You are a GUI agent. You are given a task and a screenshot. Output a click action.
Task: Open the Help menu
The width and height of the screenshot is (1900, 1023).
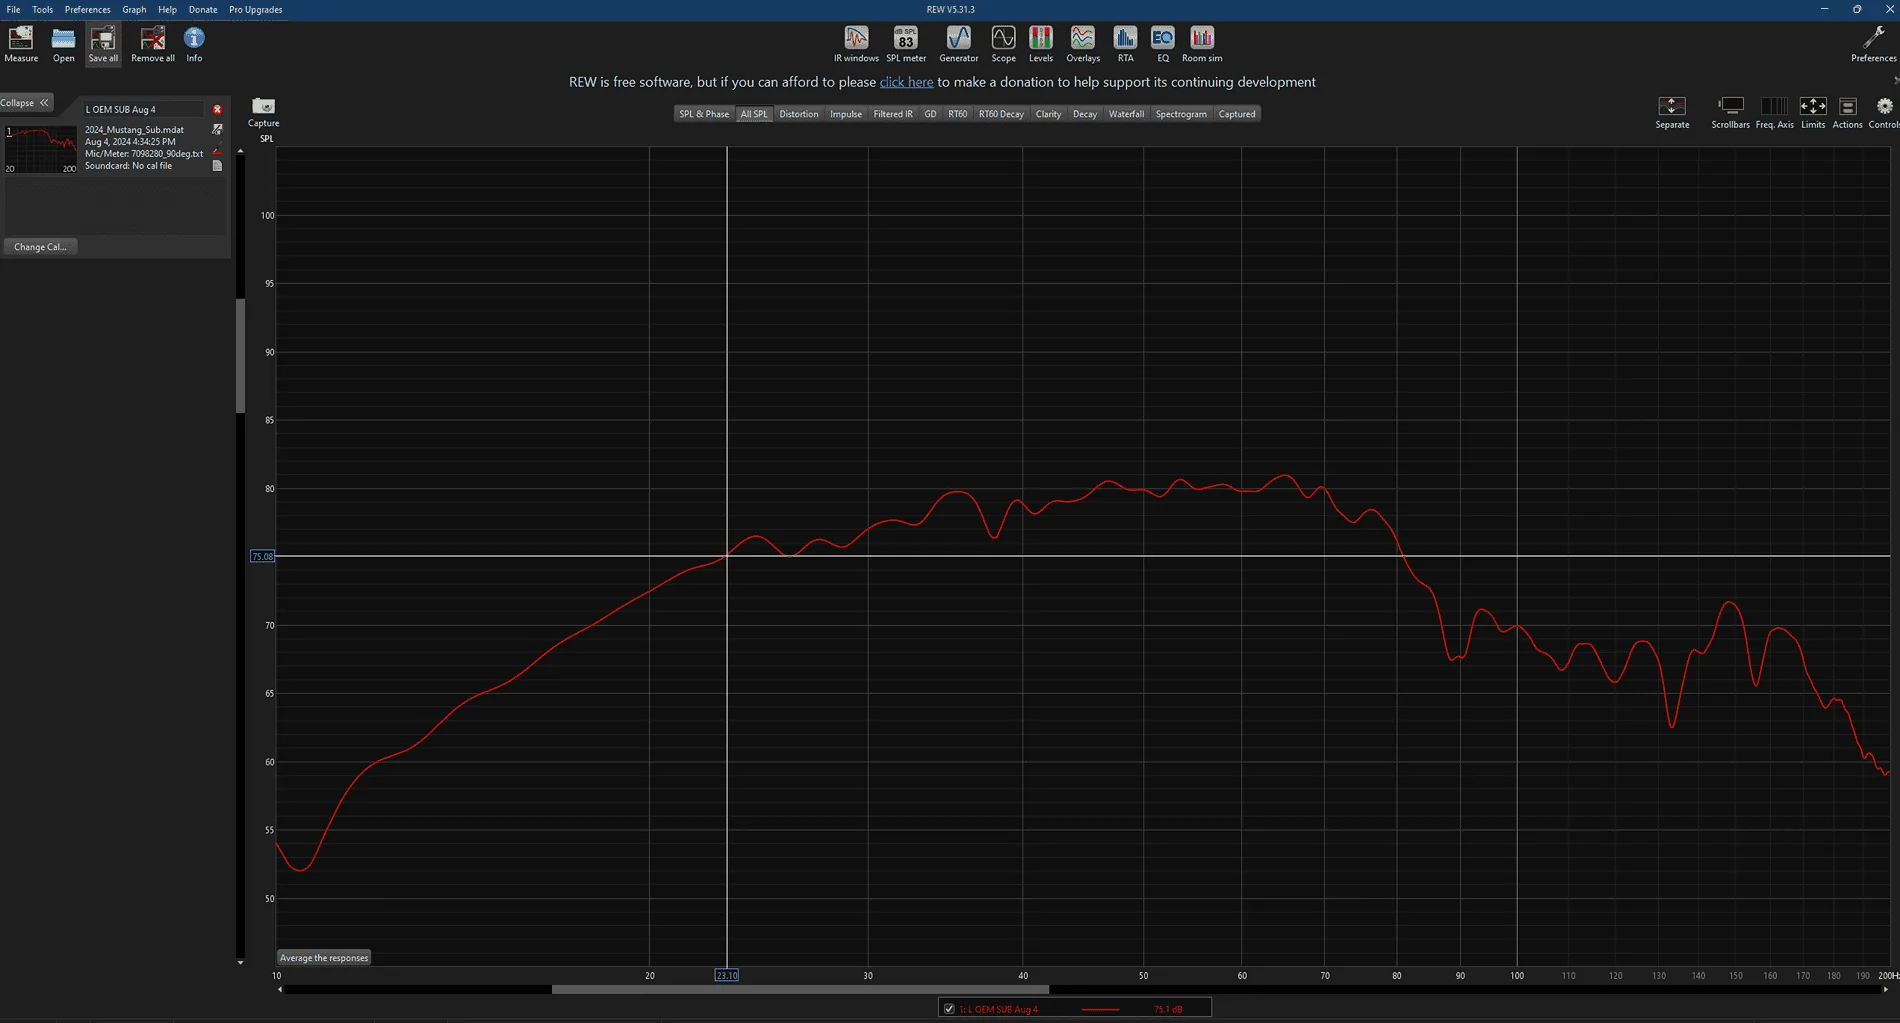coord(167,9)
